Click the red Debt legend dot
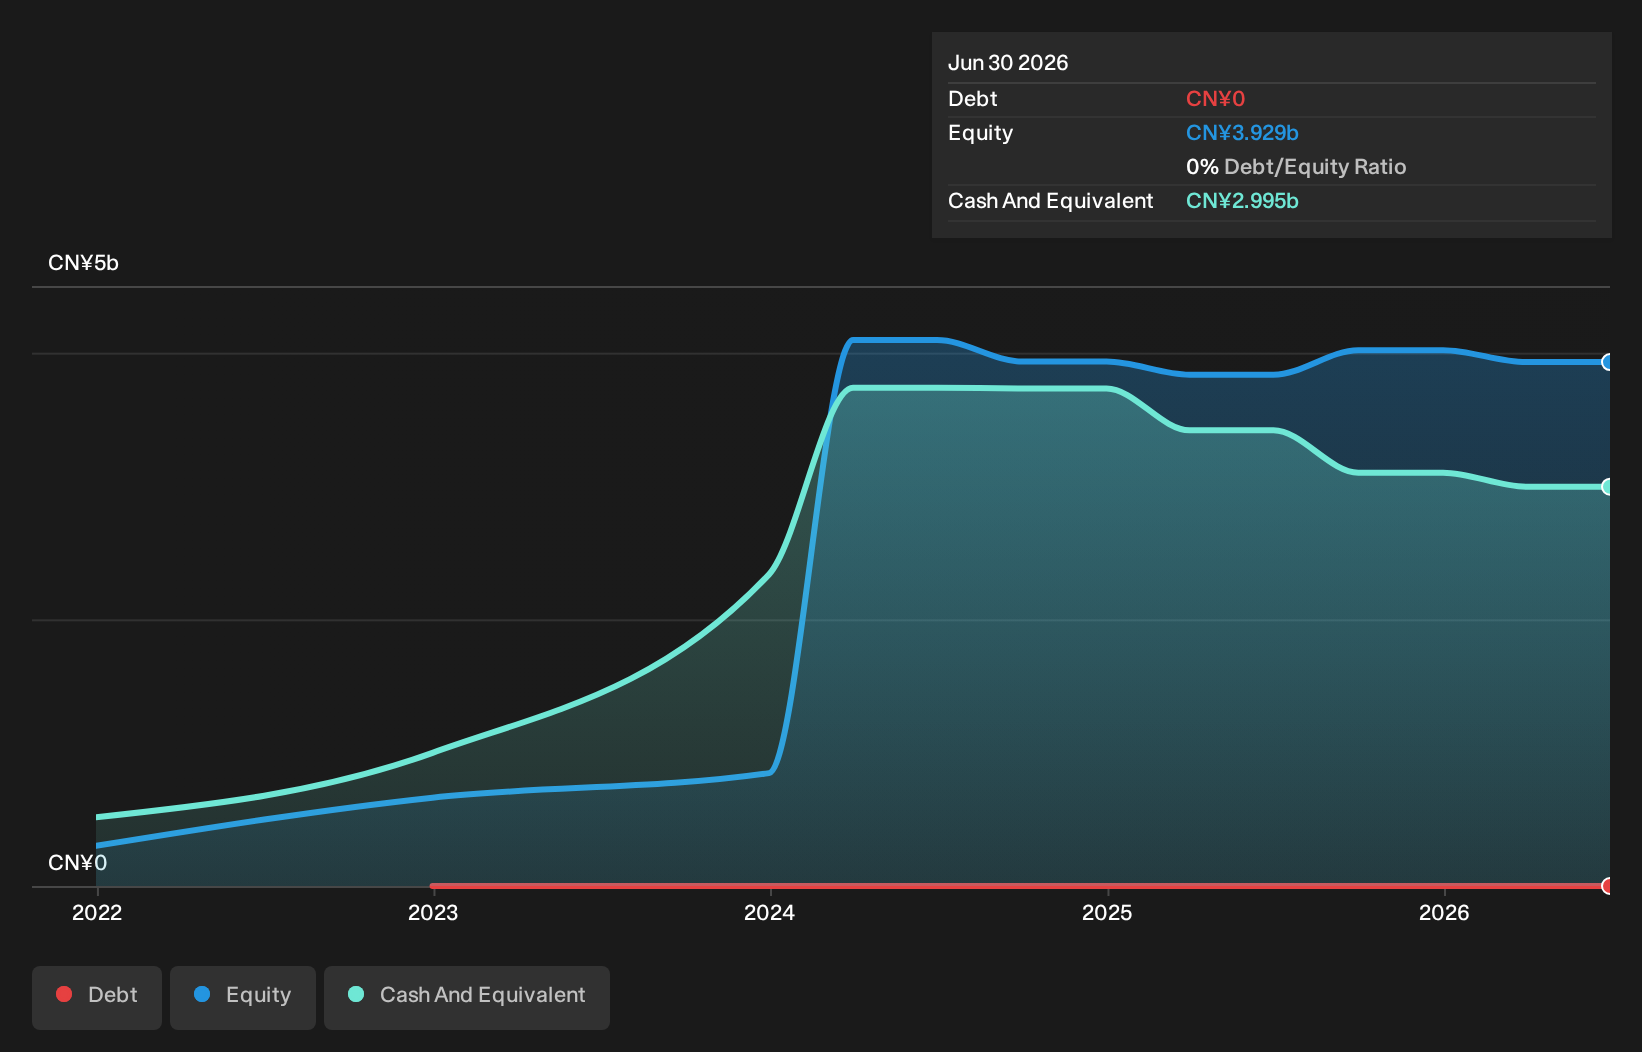Viewport: 1642px width, 1052px height. [x=64, y=994]
